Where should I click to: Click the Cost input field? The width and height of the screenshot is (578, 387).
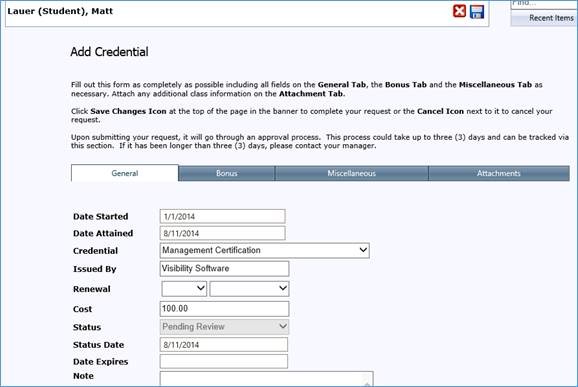click(224, 309)
